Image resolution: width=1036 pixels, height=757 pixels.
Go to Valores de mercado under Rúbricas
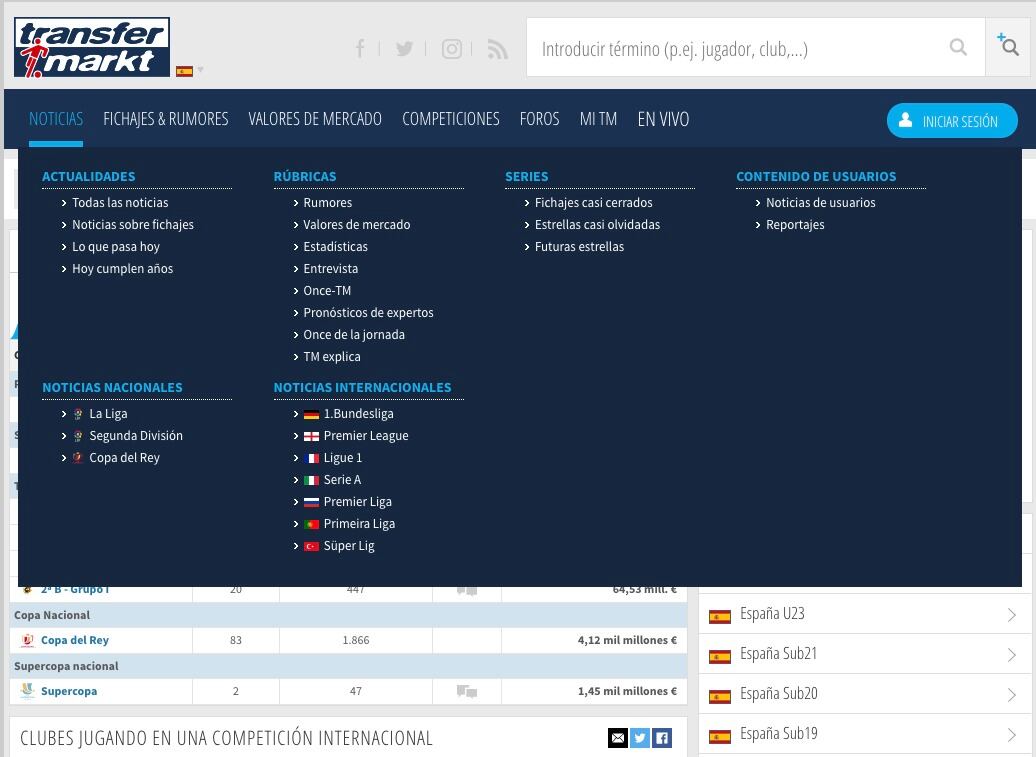tap(356, 225)
